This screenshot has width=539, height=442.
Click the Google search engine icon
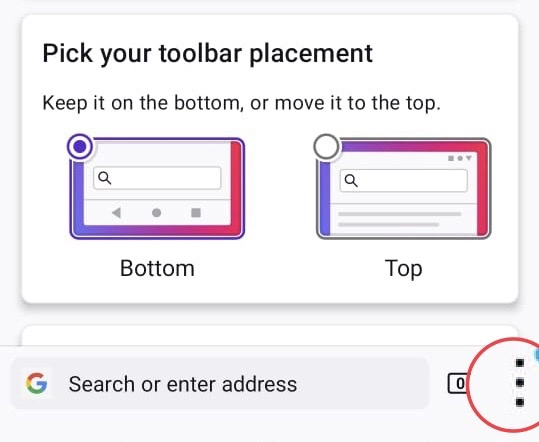click(x=36, y=383)
